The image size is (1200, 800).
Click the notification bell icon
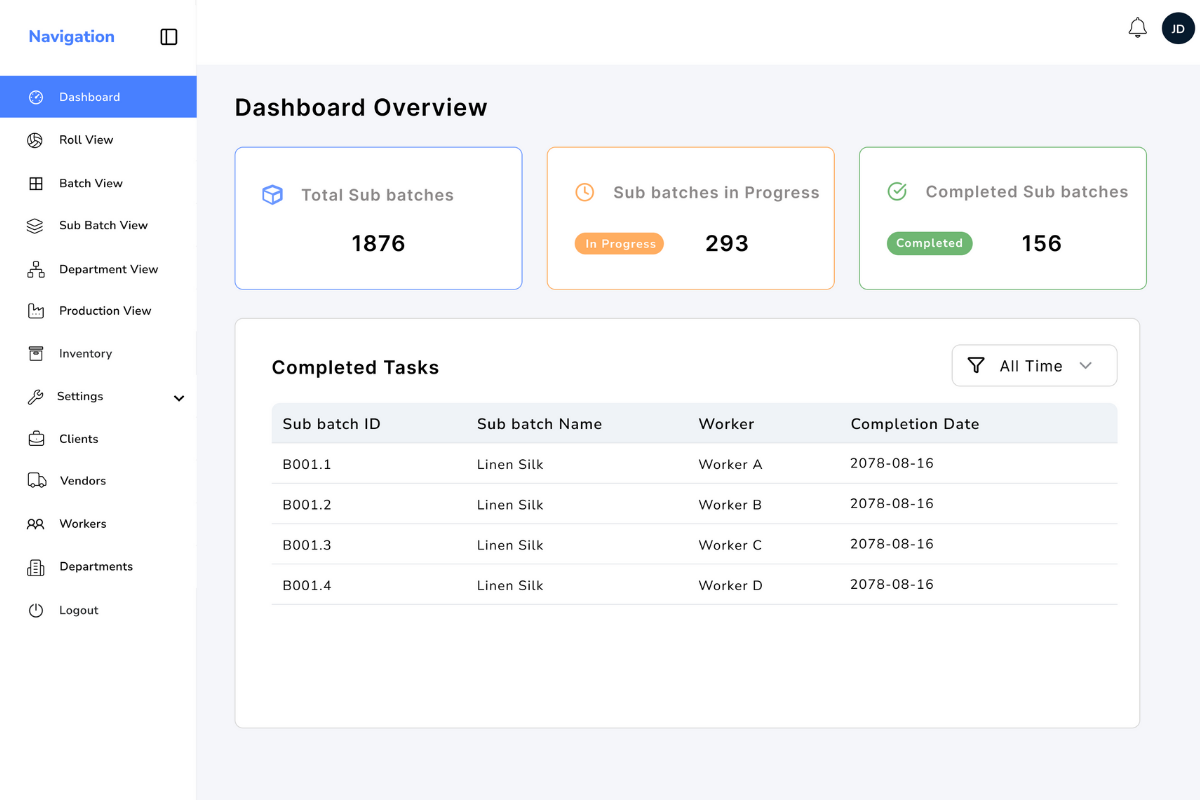1137,28
